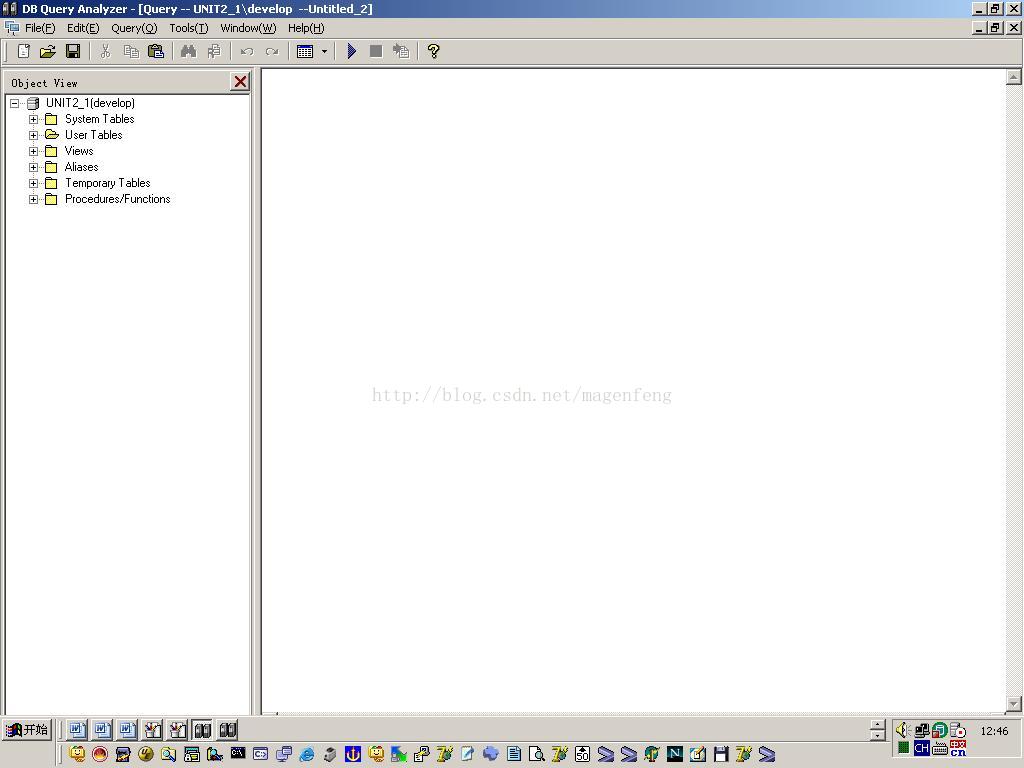Image resolution: width=1024 pixels, height=768 pixels.
Task: Click Netscape N quick launch icon
Action: 675,754
